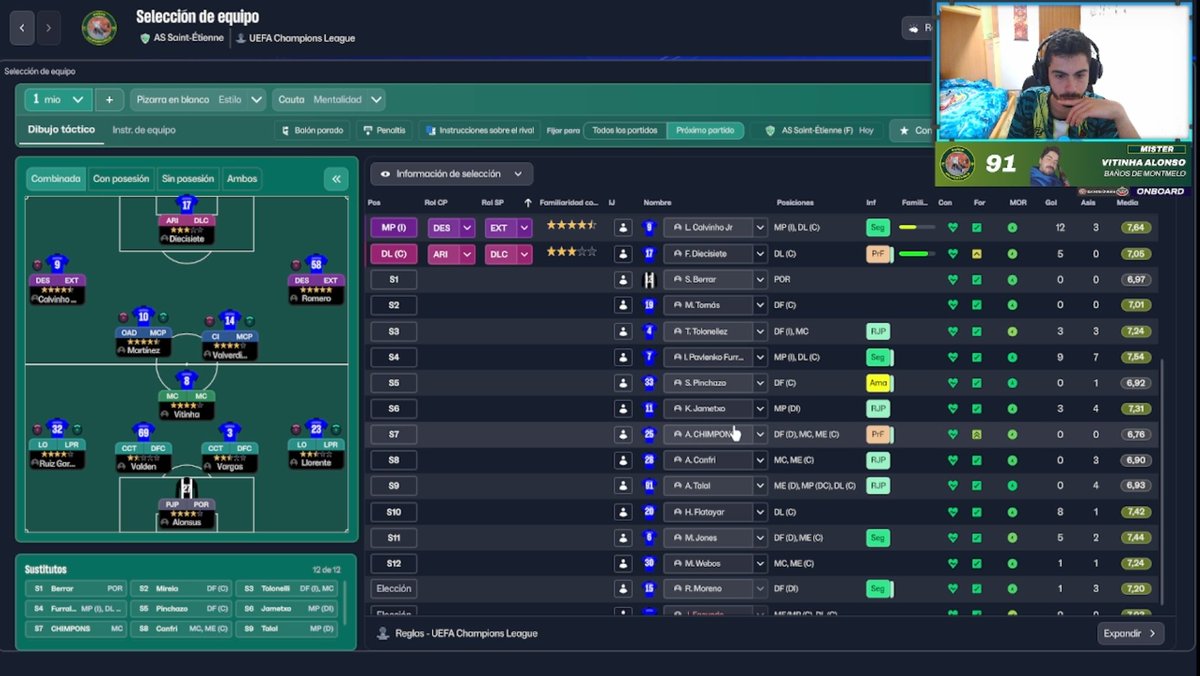The width and height of the screenshot is (1200, 676).
Task: Collapse the tactics pitch panel with double-arrow
Action: pyautogui.click(x=336, y=179)
